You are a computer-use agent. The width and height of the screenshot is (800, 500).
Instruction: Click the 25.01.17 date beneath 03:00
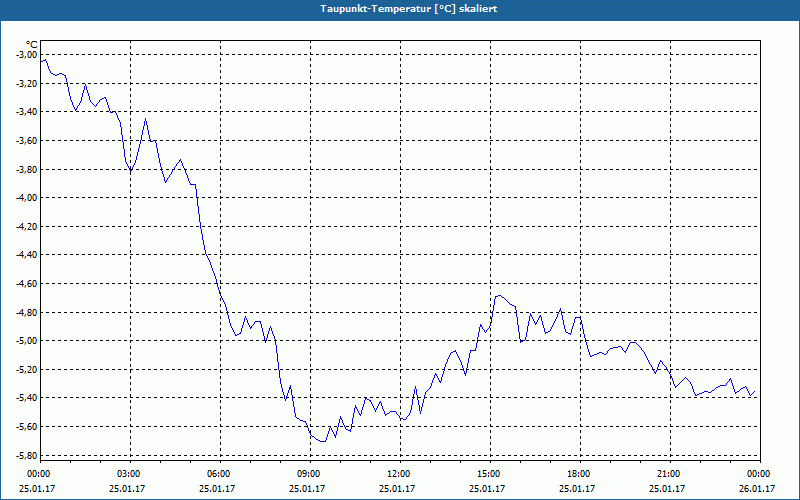click(x=127, y=488)
